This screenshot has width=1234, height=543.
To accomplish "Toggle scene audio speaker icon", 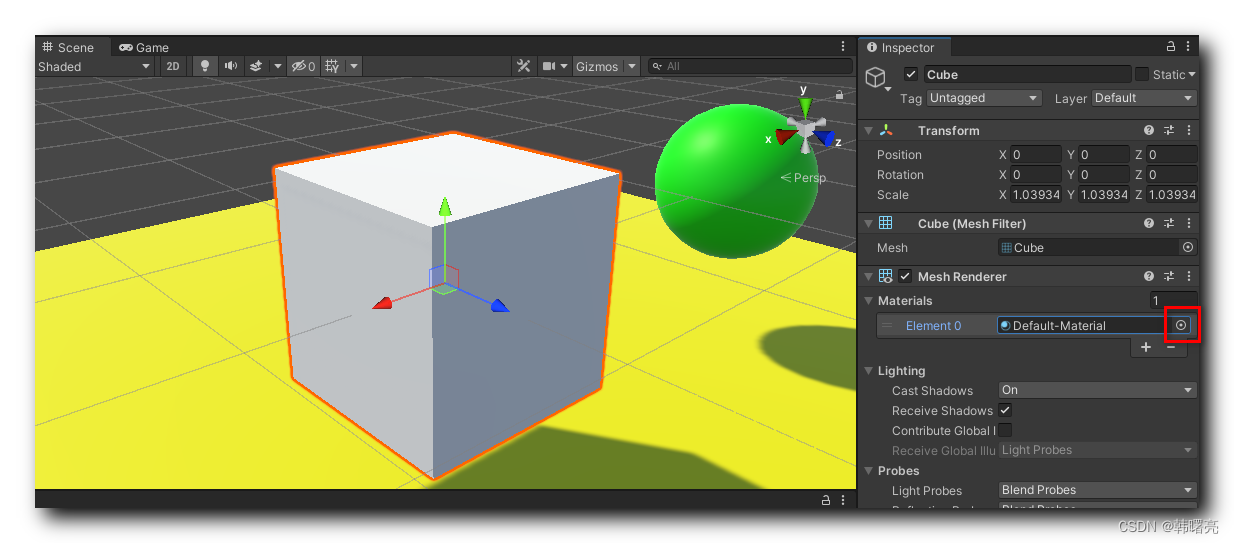I will 231,66.
